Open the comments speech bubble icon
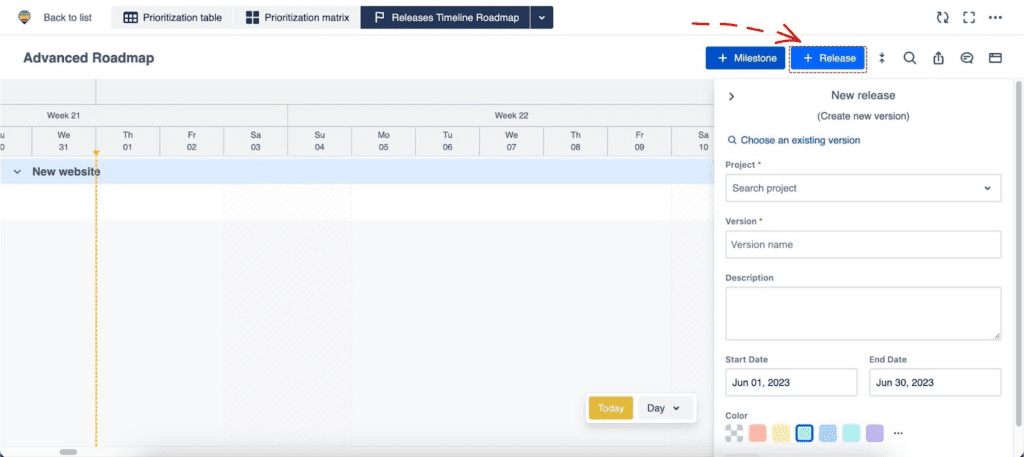The height and width of the screenshot is (457, 1024). point(967,58)
